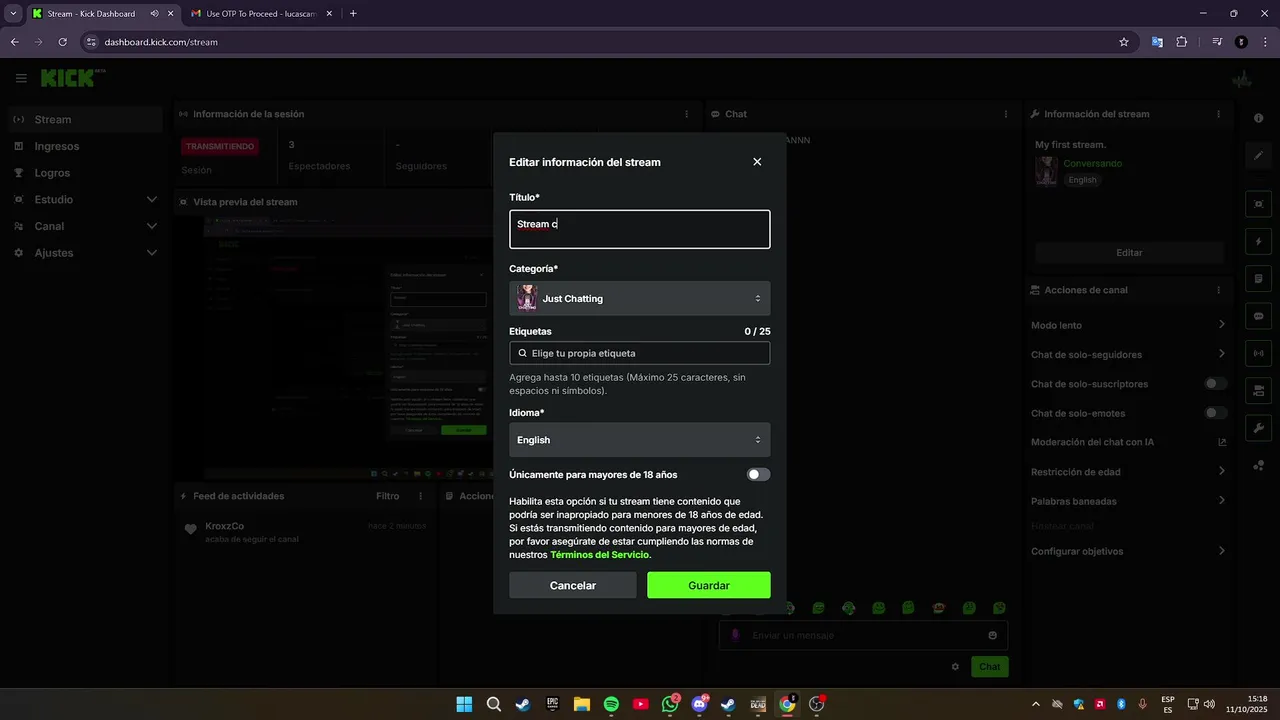1280x720 pixels.
Task: Go back in the browser
Action: [x=14, y=42]
